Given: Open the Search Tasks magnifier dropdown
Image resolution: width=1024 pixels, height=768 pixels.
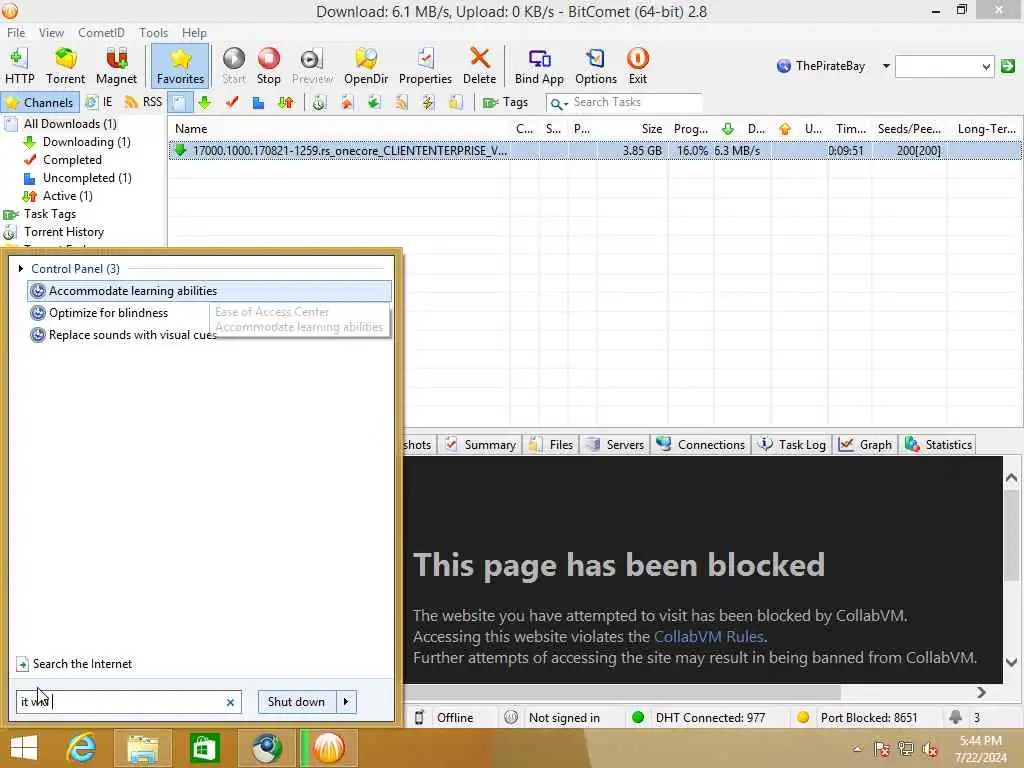Looking at the screenshot, I should click(x=558, y=103).
